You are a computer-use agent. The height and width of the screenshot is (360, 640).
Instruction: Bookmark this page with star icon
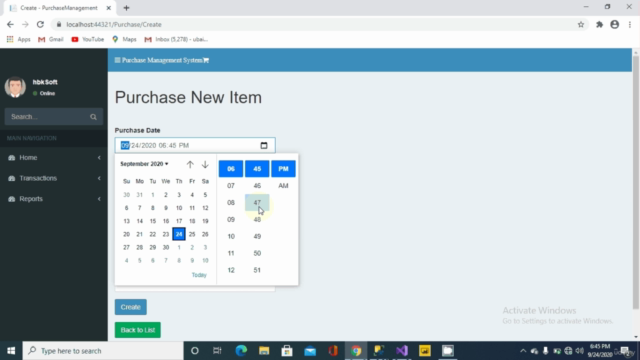pos(581,24)
